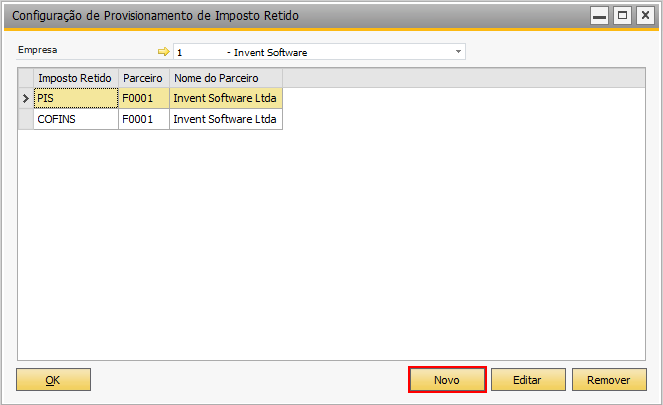Click the Parceiro column header
The height and width of the screenshot is (405, 663).
[144, 78]
